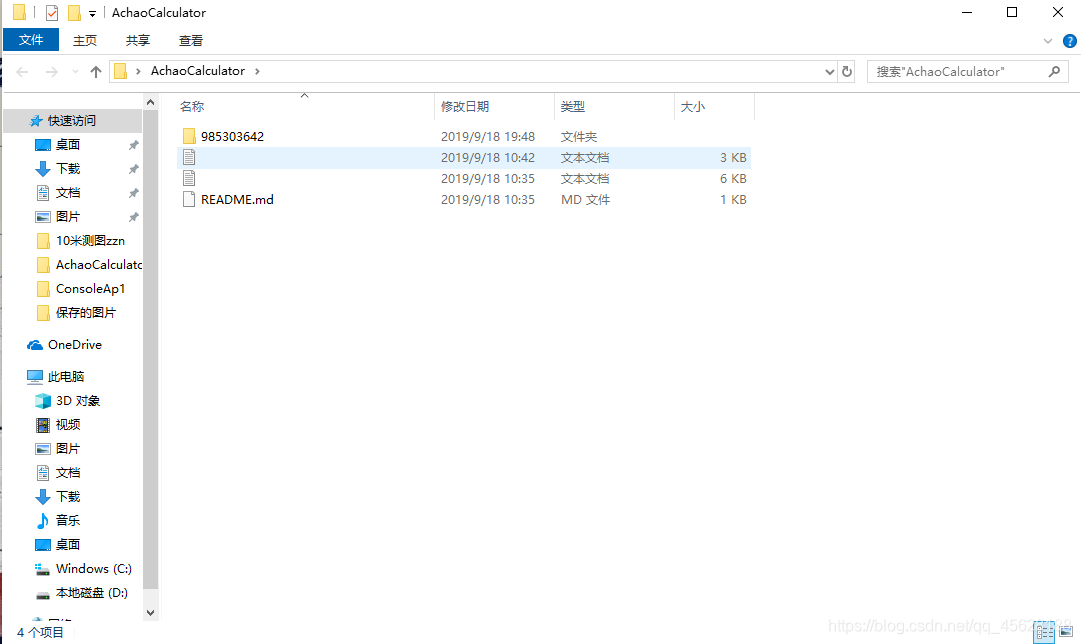Sort by 修改日期 column header

(465, 107)
